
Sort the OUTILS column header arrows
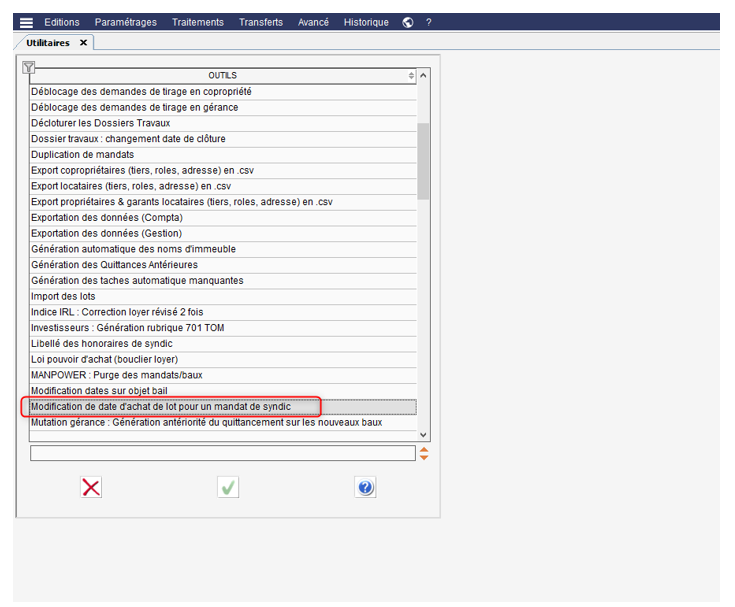click(411, 76)
